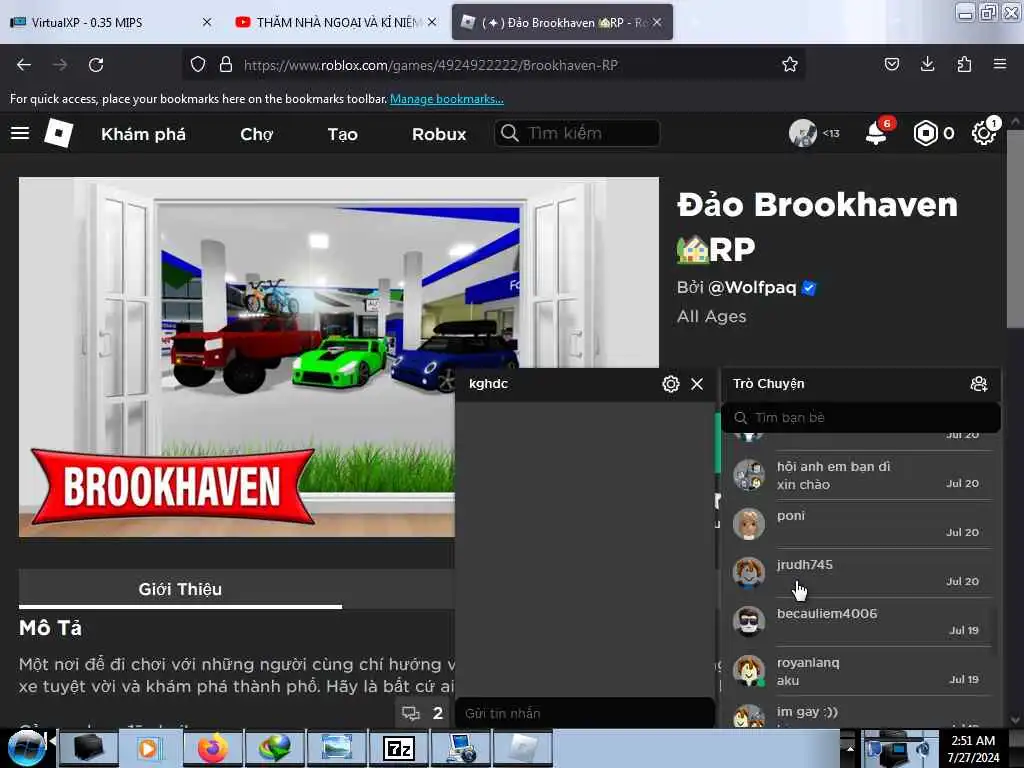Switch to the THĂM NHÀ NGOẠI YouTube tab
Viewport: 1024px width, 768px height.
(x=337, y=22)
